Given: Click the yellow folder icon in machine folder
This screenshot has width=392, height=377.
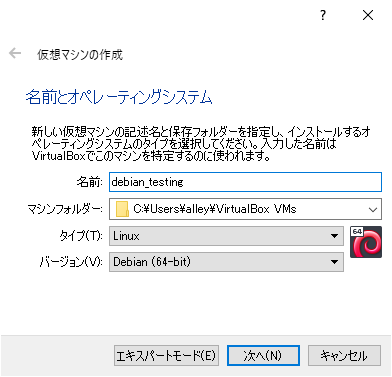Looking at the screenshot, I should tap(122, 209).
